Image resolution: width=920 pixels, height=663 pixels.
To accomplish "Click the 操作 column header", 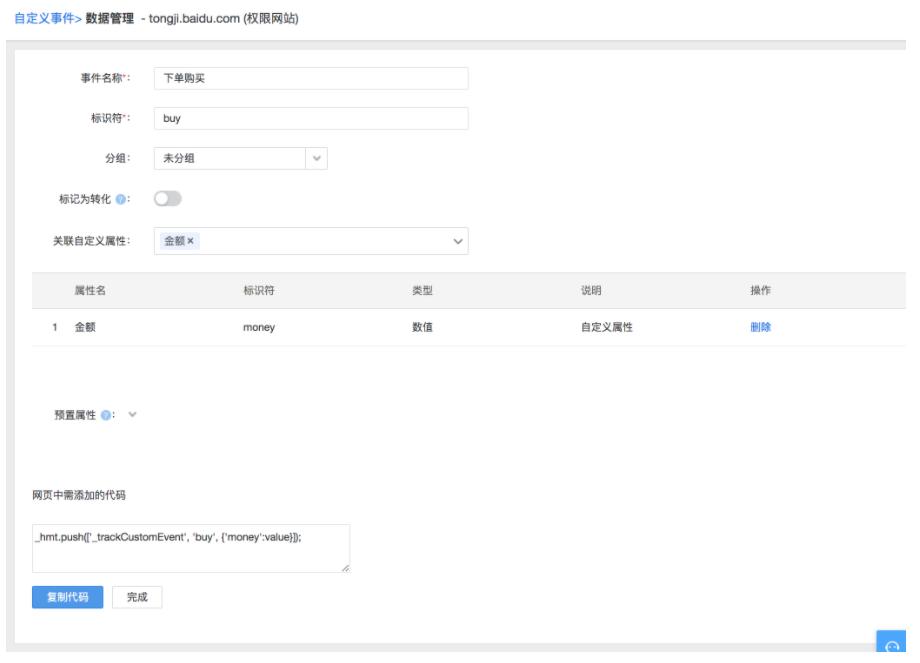I will click(760, 290).
